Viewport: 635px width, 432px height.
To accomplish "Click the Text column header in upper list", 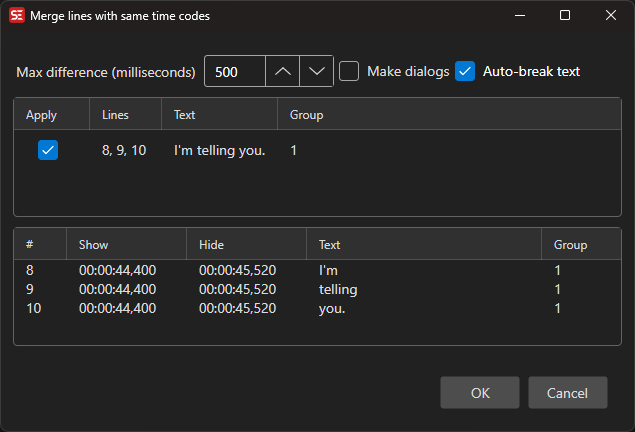I will (219, 115).
